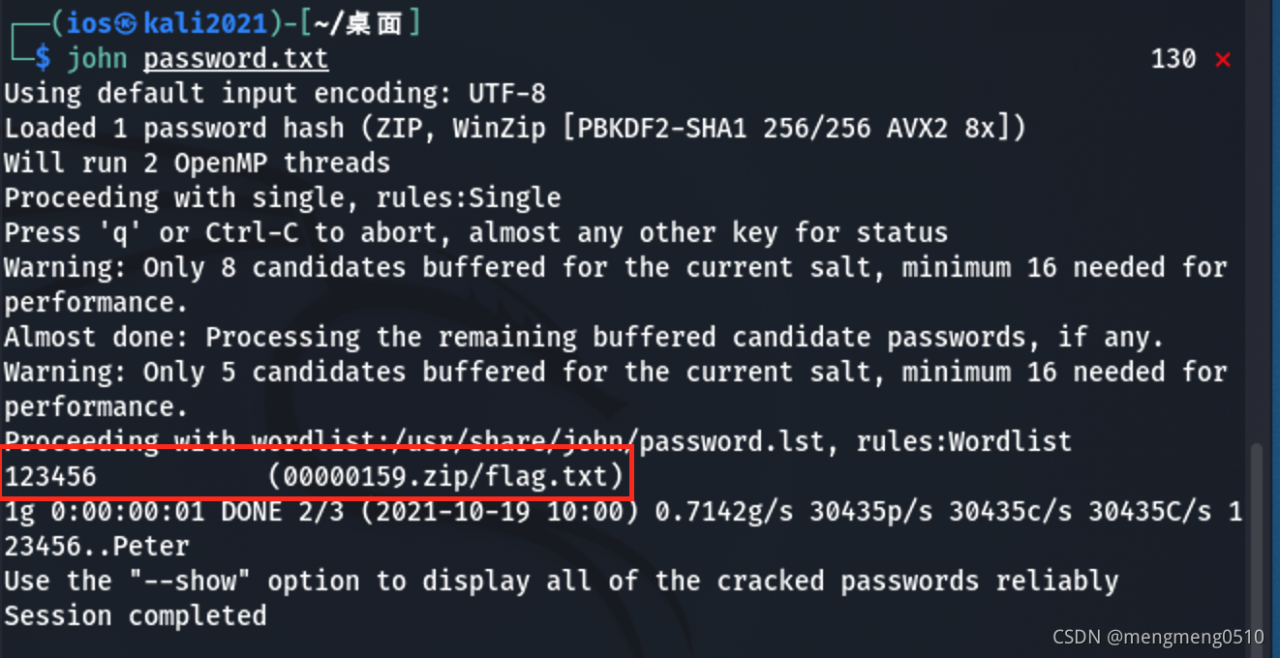Click the exit code 130
Image resolution: width=1280 pixels, height=658 pixels.
coord(1173,59)
